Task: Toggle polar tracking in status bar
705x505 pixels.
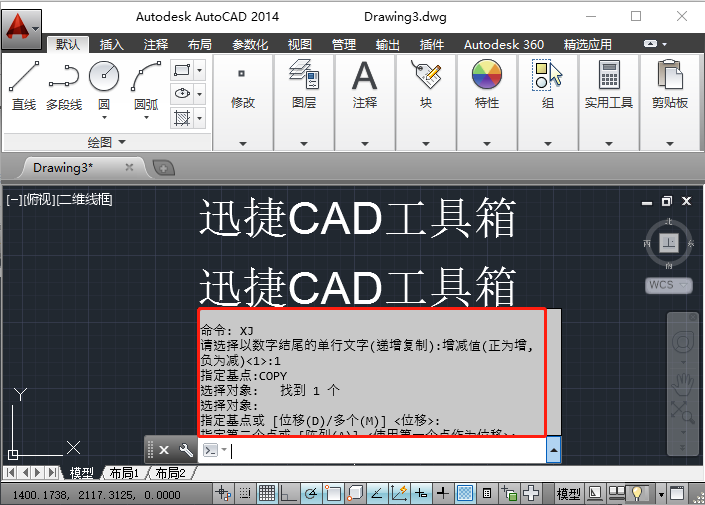Action: click(x=311, y=494)
